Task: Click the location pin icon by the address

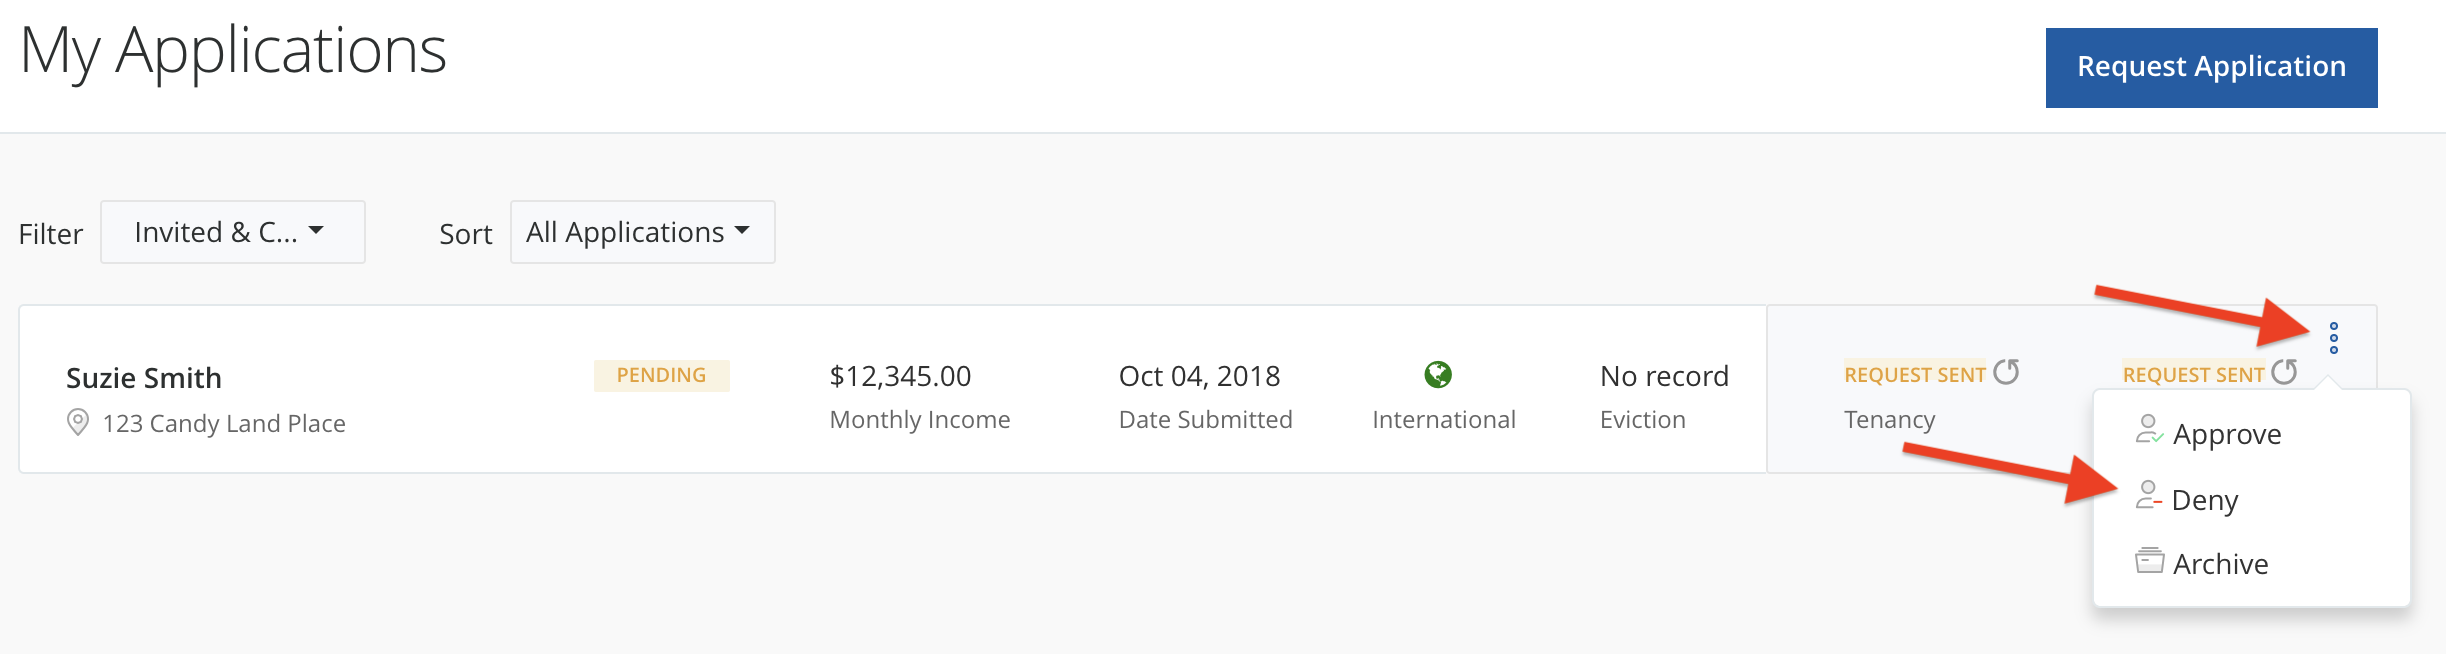Action: click(x=77, y=422)
